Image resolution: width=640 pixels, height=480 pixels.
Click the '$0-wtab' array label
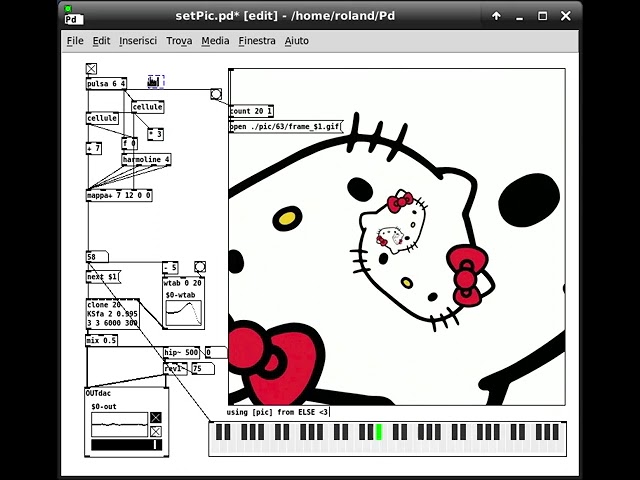coord(180,295)
